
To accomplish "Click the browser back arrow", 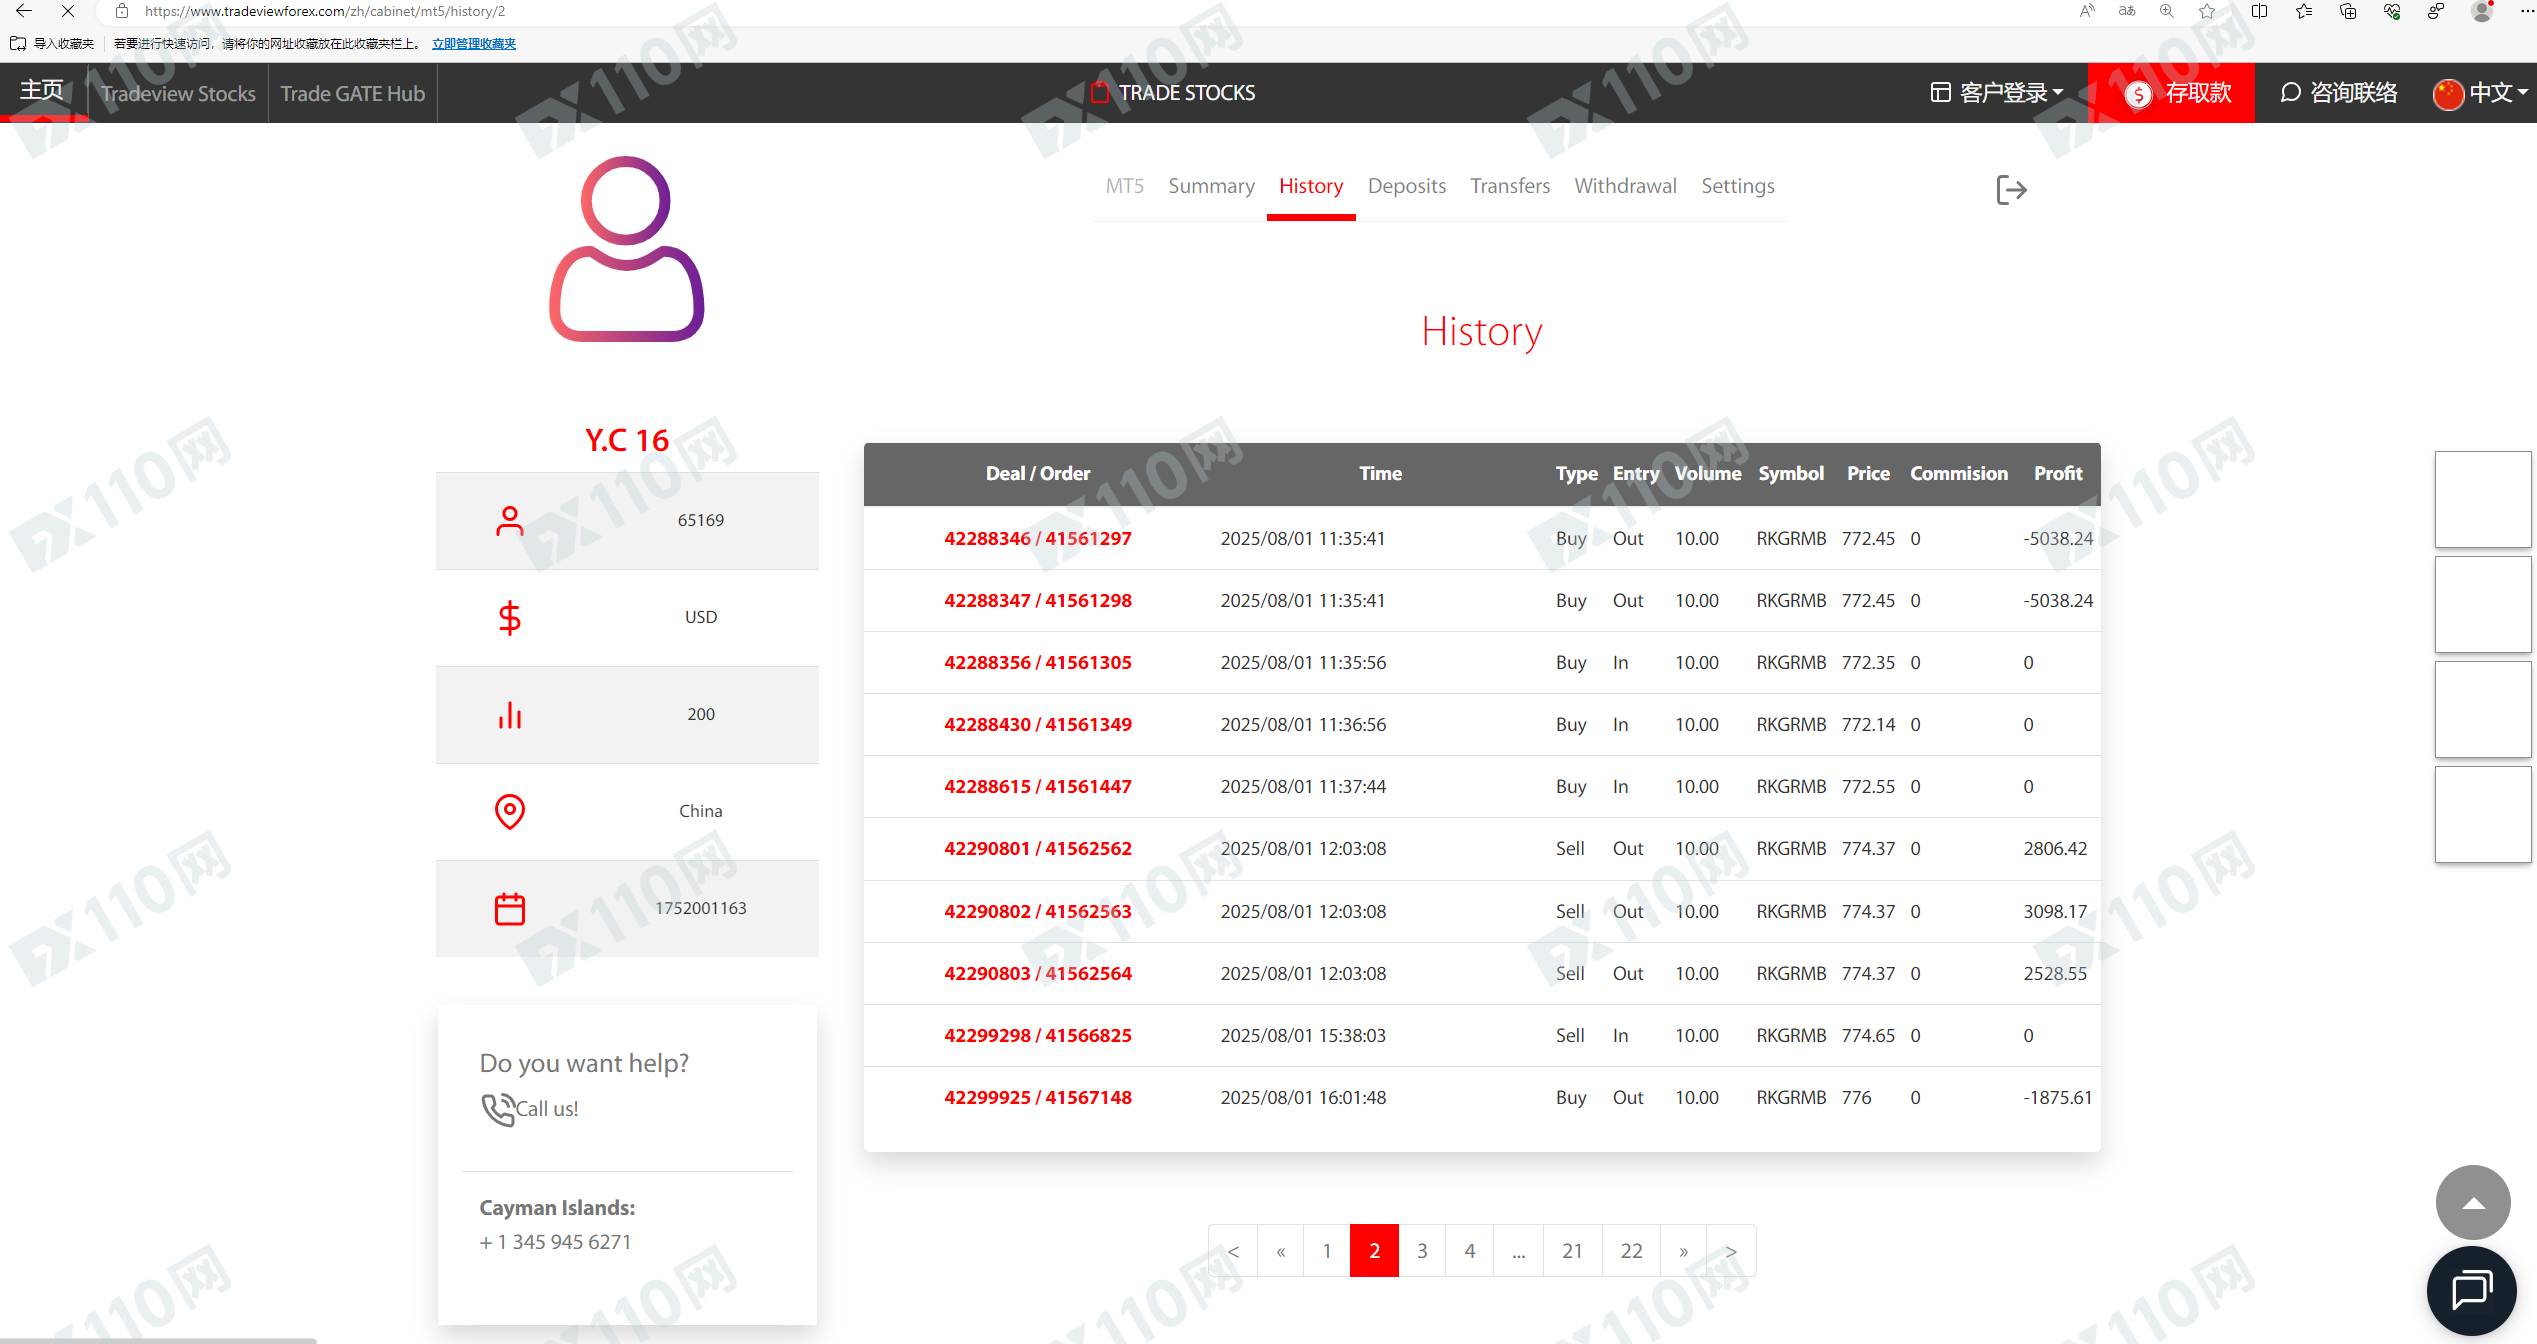I will 23,11.
